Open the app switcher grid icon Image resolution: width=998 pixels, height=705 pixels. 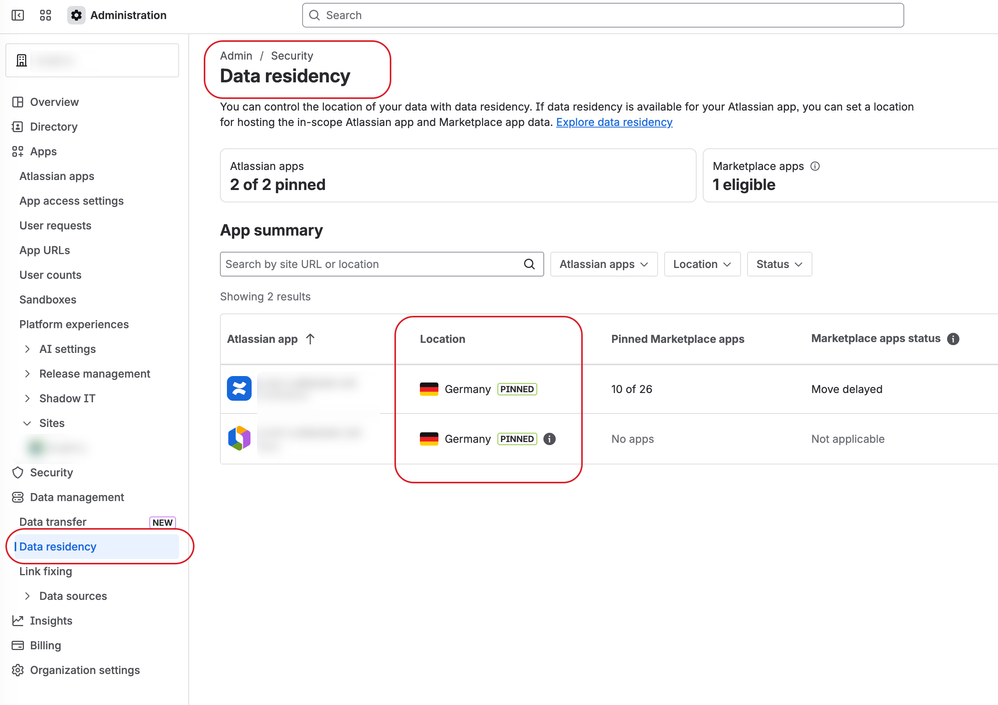[45, 15]
